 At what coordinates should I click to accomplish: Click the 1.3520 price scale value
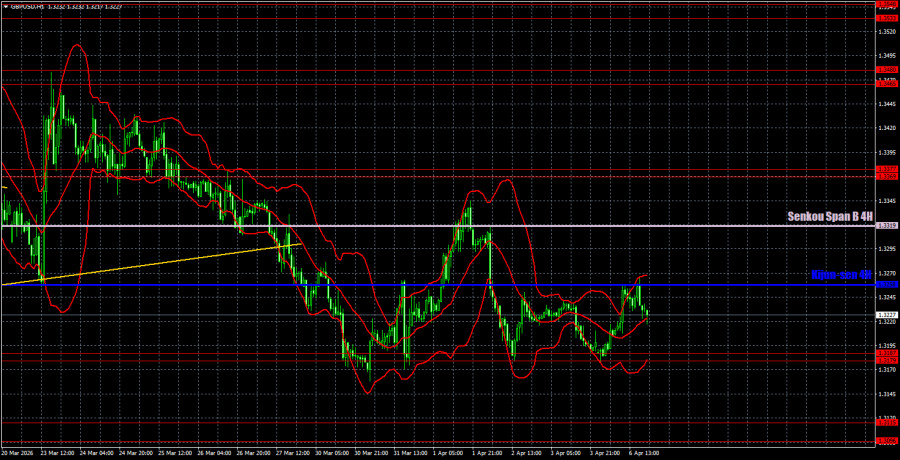click(887, 31)
